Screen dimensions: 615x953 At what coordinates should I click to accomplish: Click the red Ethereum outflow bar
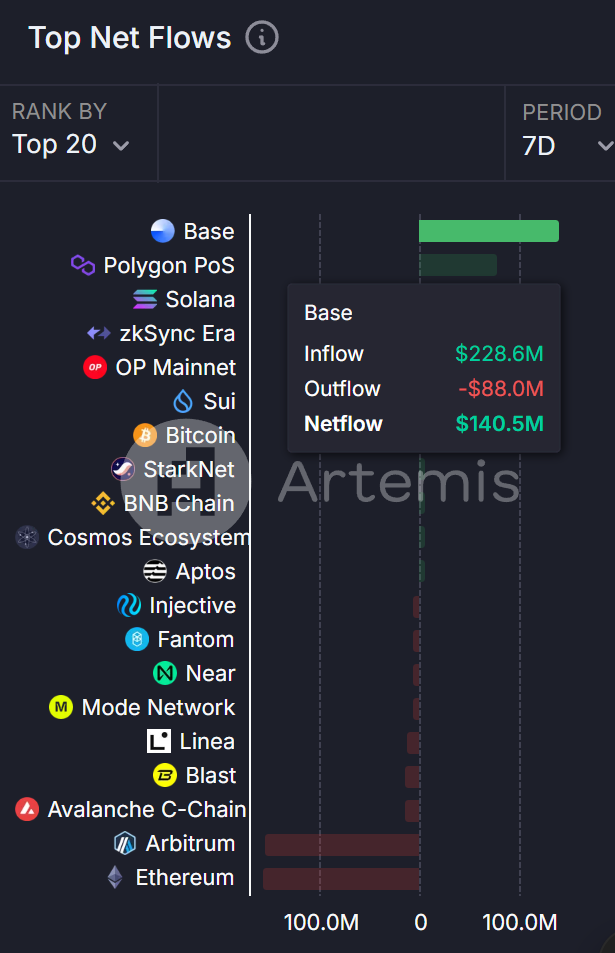(340, 878)
